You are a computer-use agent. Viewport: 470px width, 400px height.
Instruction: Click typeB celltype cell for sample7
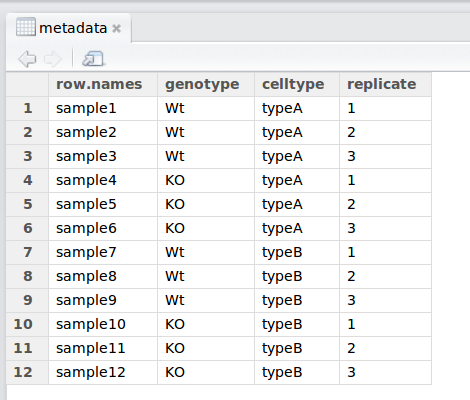[297, 253]
